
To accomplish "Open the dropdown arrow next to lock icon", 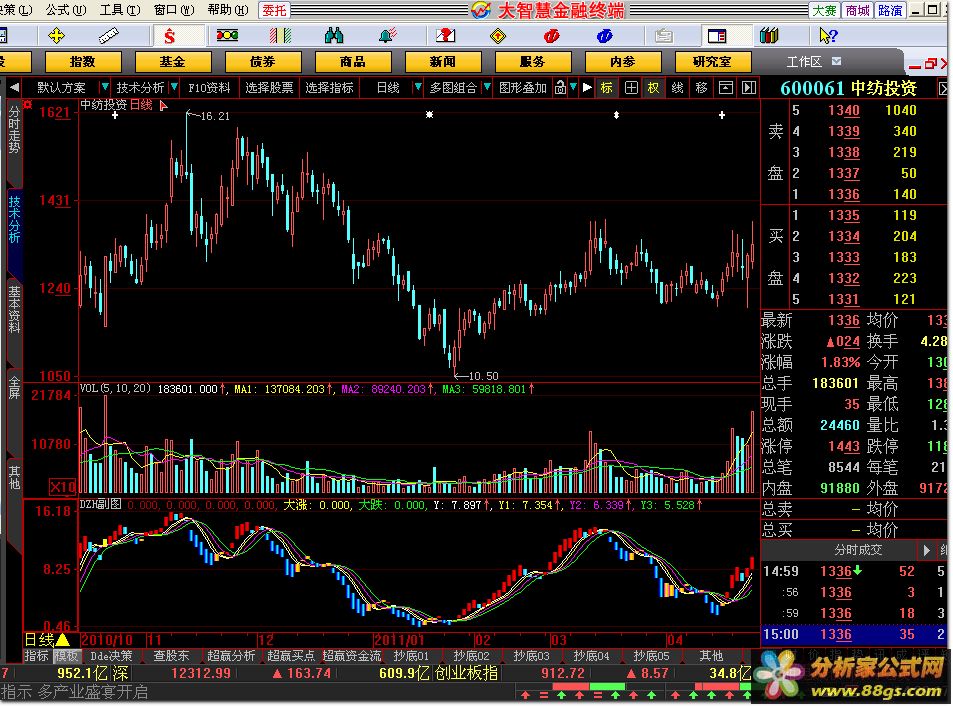I will click(x=573, y=87).
